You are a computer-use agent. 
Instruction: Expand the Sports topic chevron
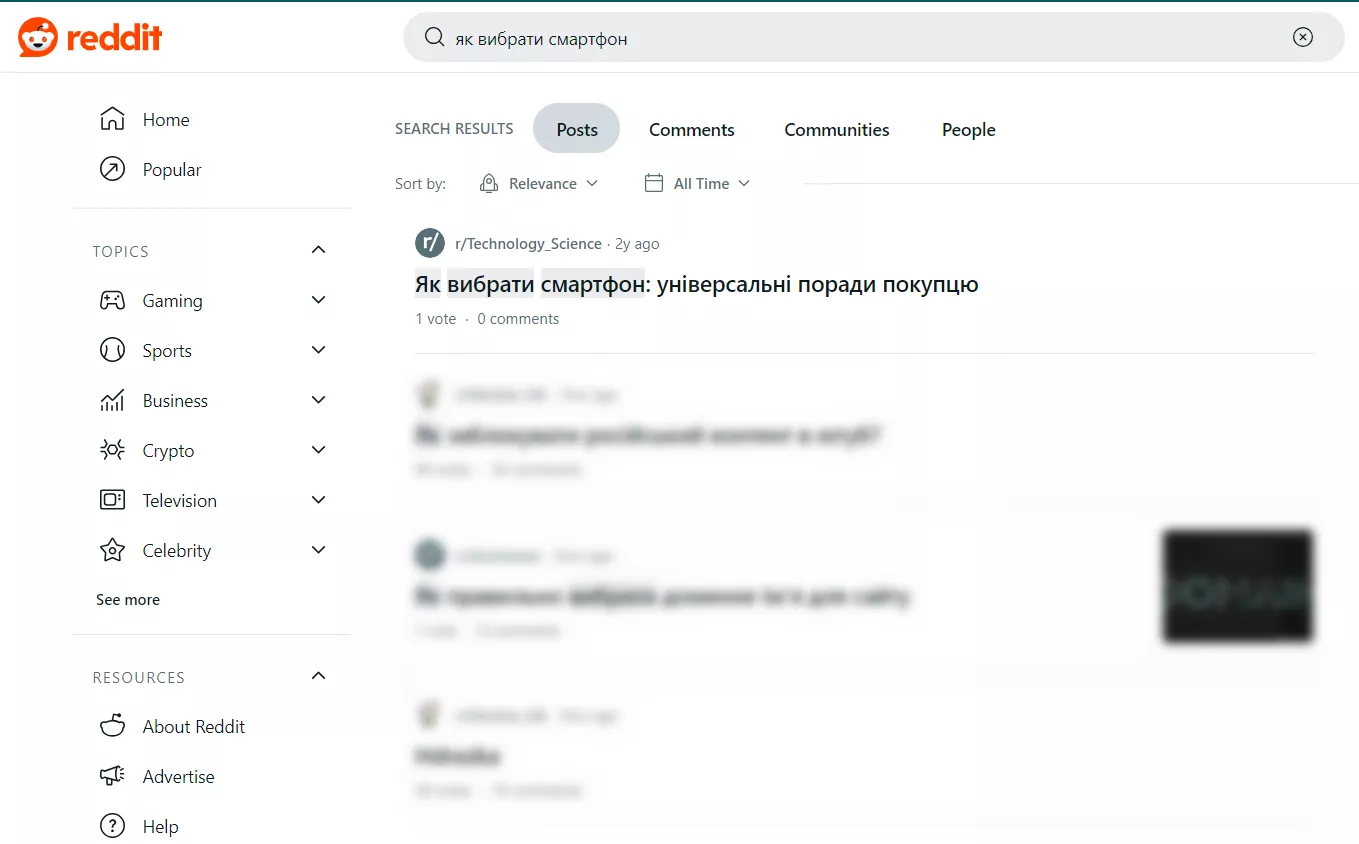pos(318,350)
